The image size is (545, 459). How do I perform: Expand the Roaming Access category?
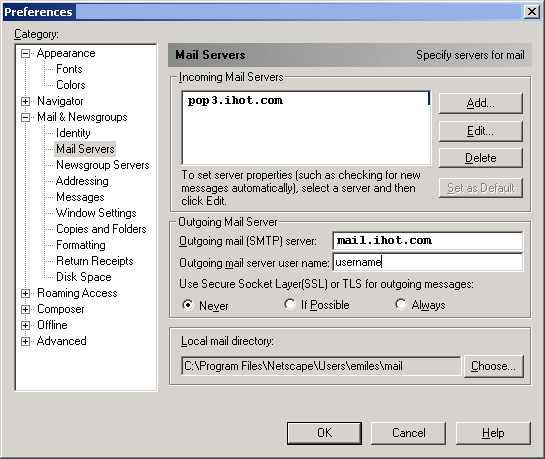click(x=25, y=293)
